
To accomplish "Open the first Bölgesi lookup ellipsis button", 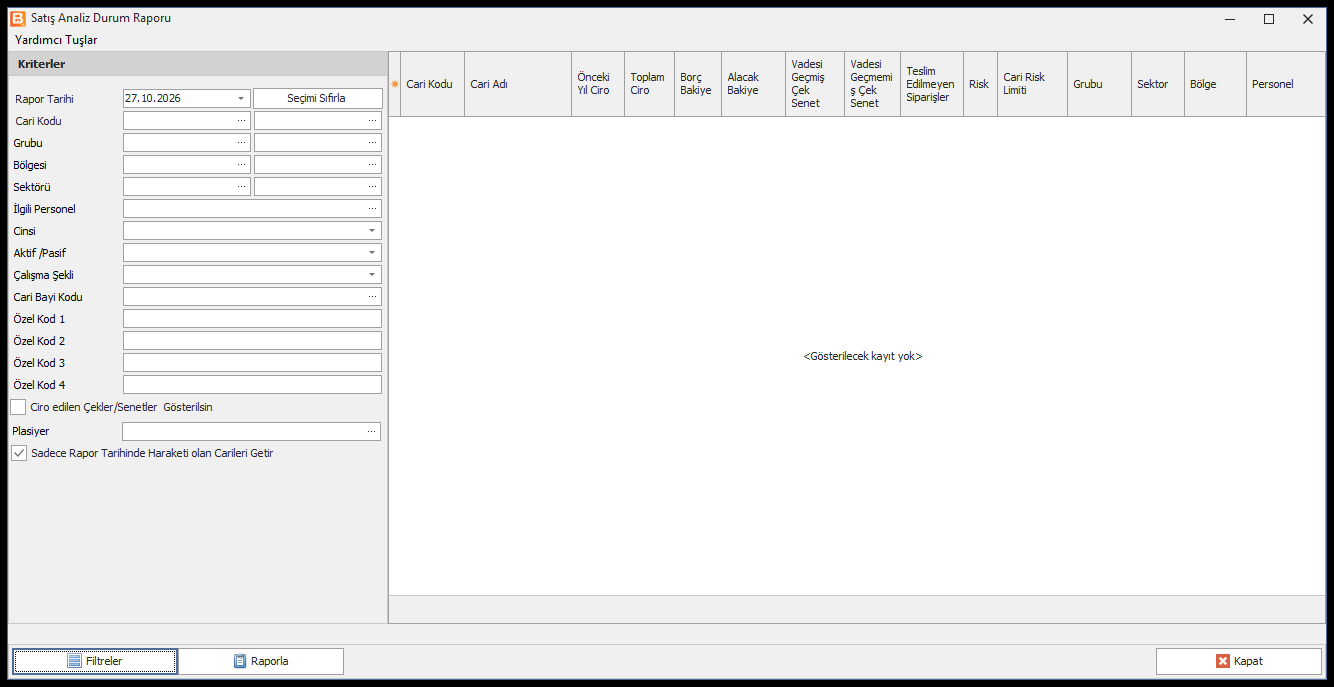I will (241, 164).
